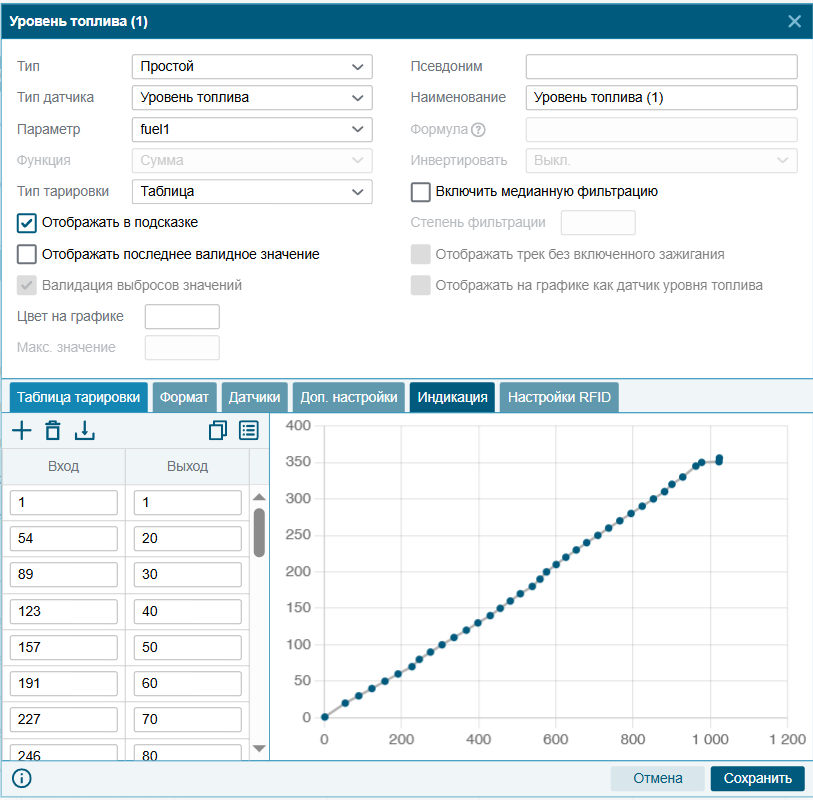This screenshot has height=800, width=813.
Task: Open the Цвет на графике color box
Action: [x=182, y=317]
